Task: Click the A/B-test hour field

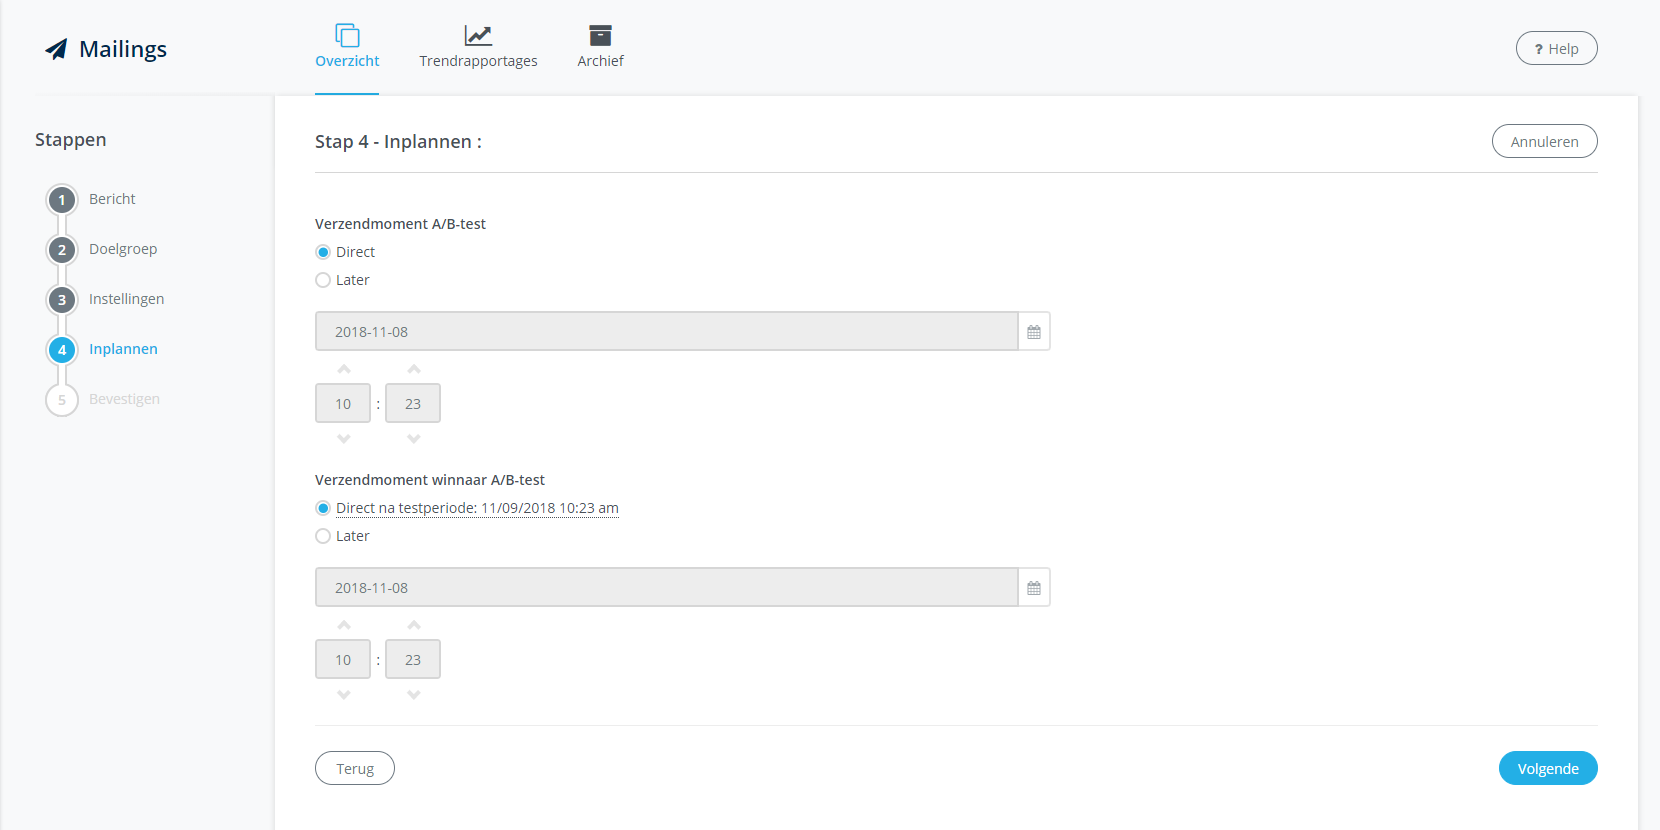Action: click(343, 403)
